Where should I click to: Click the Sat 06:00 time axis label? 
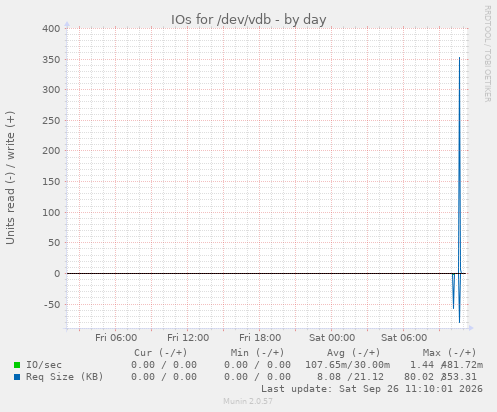404,338
